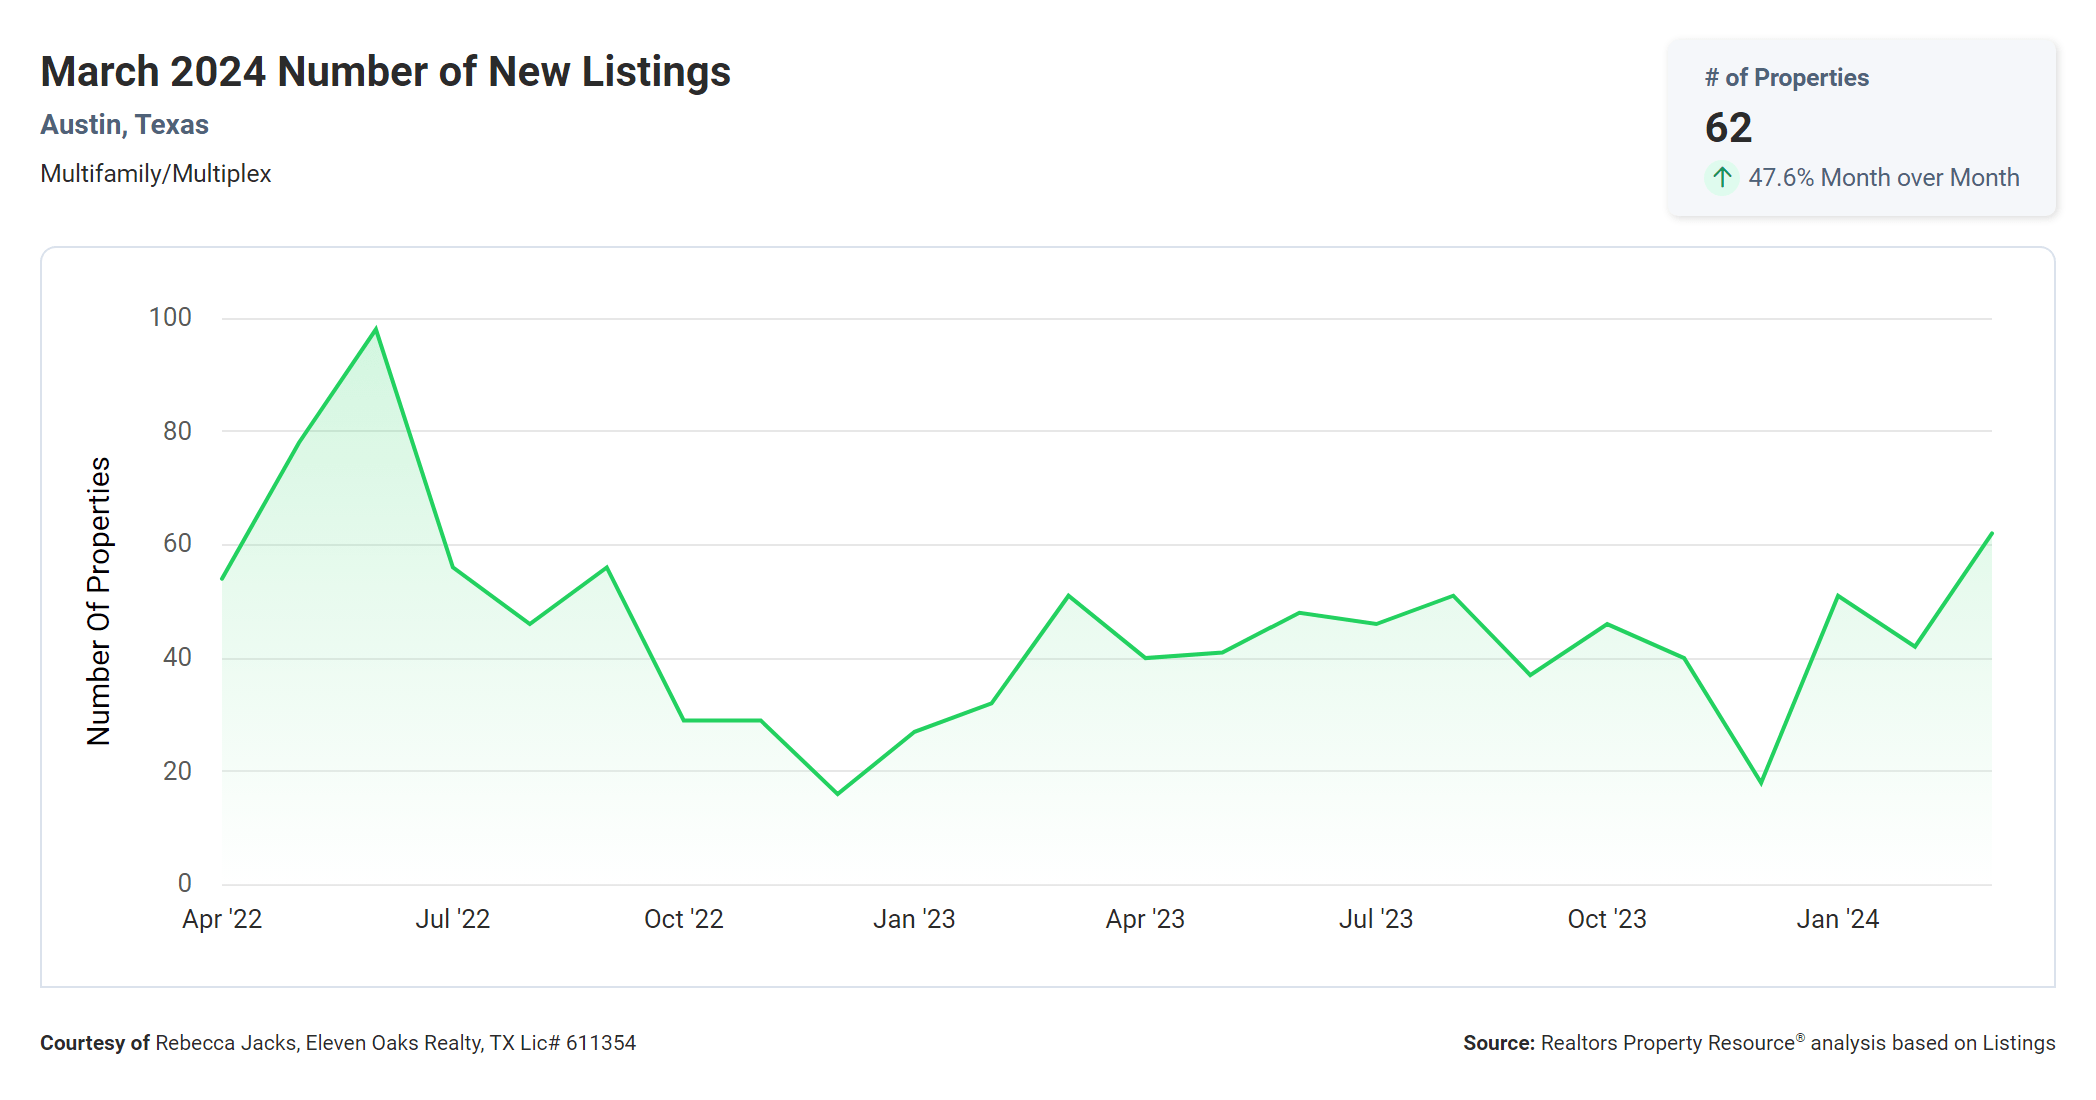Image resolution: width=2096 pixels, height=1100 pixels.
Task: Click the Apr '22 x-axis label
Action: (x=222, y=919)
